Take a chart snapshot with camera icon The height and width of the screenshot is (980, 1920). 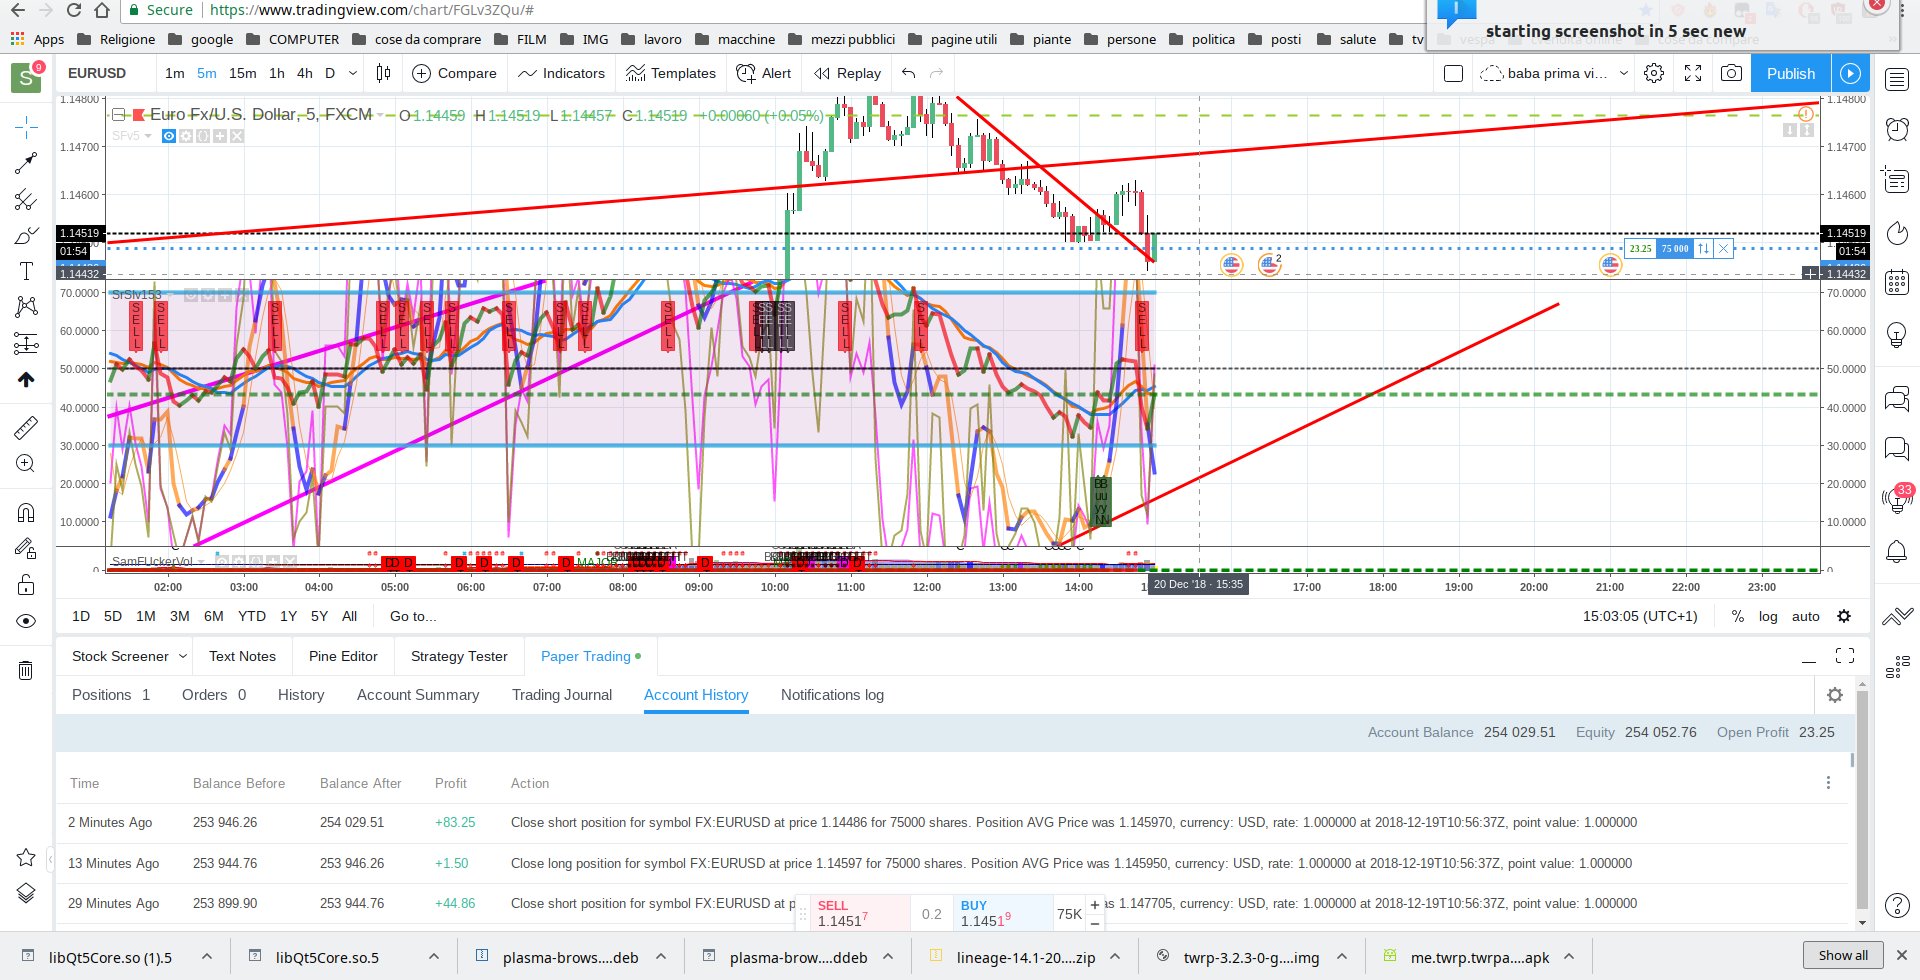(1731, 73)
